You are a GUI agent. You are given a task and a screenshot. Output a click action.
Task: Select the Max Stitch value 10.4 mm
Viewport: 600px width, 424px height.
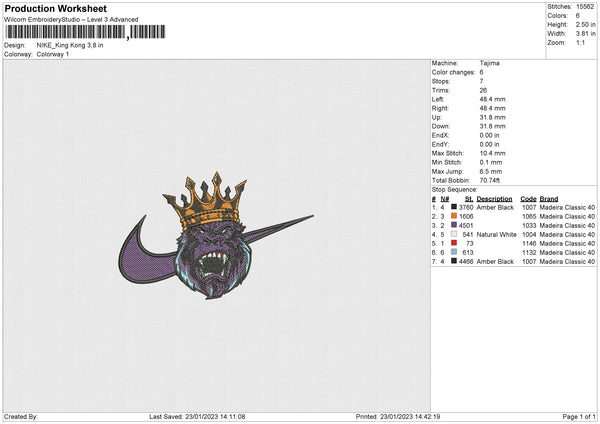[492, 153]
